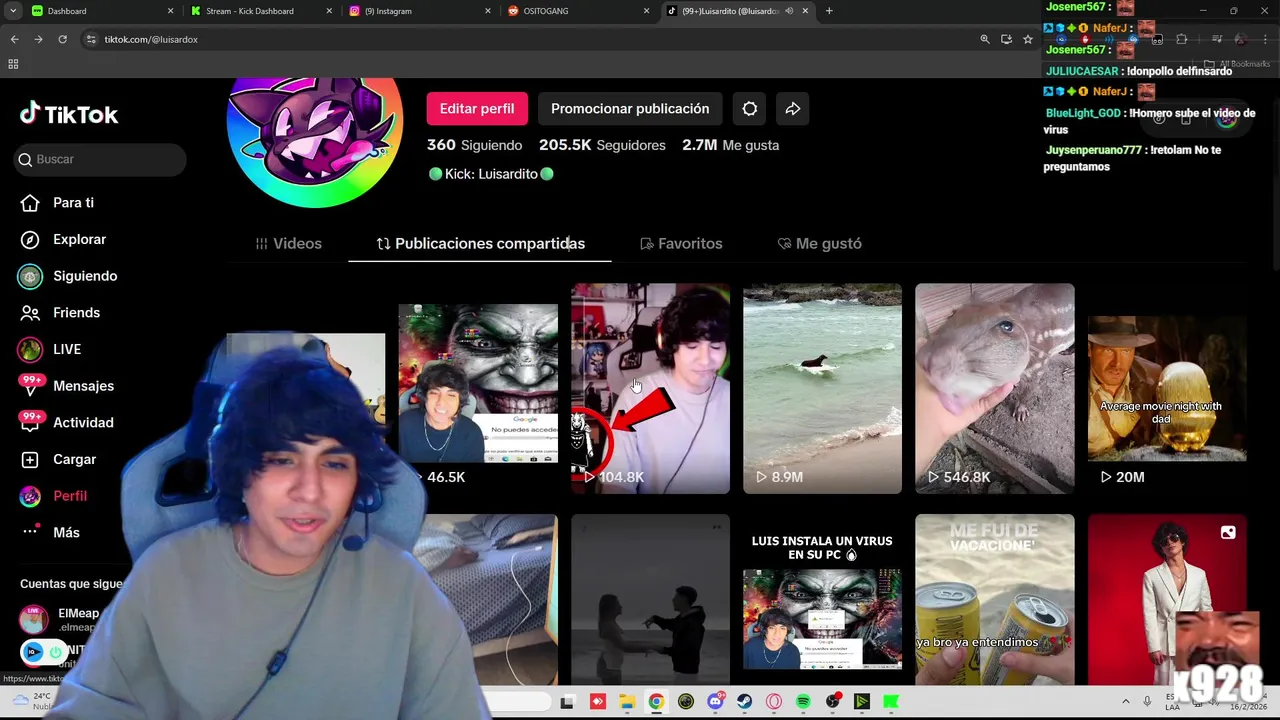1280x720 pixels.
Task: Open the white suit photo post
Action: point(1167,600)
